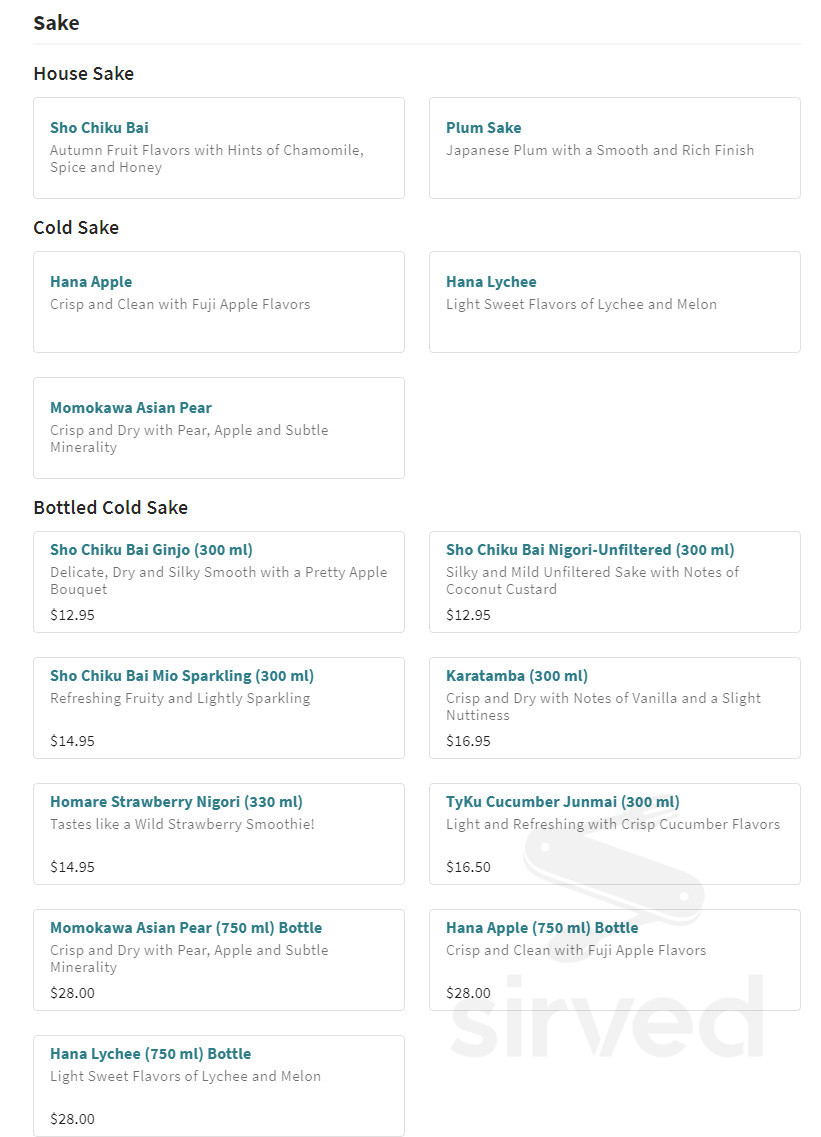
Task: Click Hana Lychee (750 ml) Bottle title
Action: [150, 1054]
